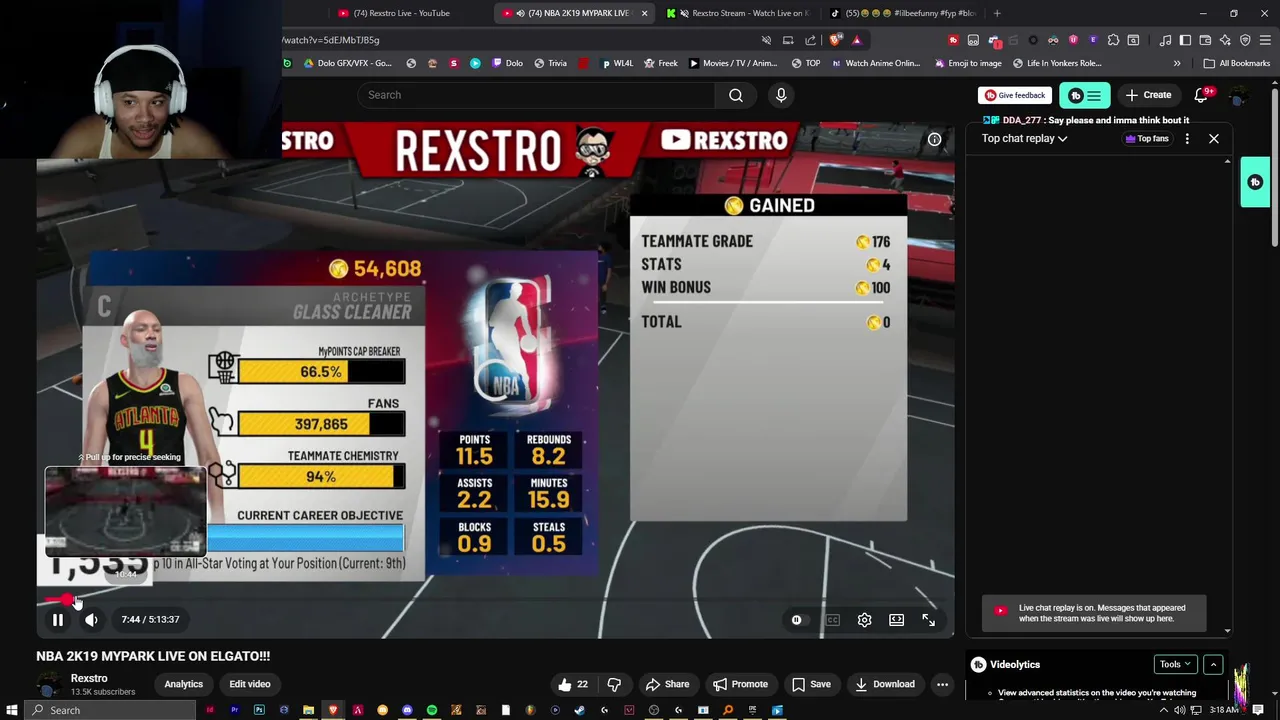
Task: Open Dolo GFX/VFX bookmark
Action: click(x=346, y=63)
